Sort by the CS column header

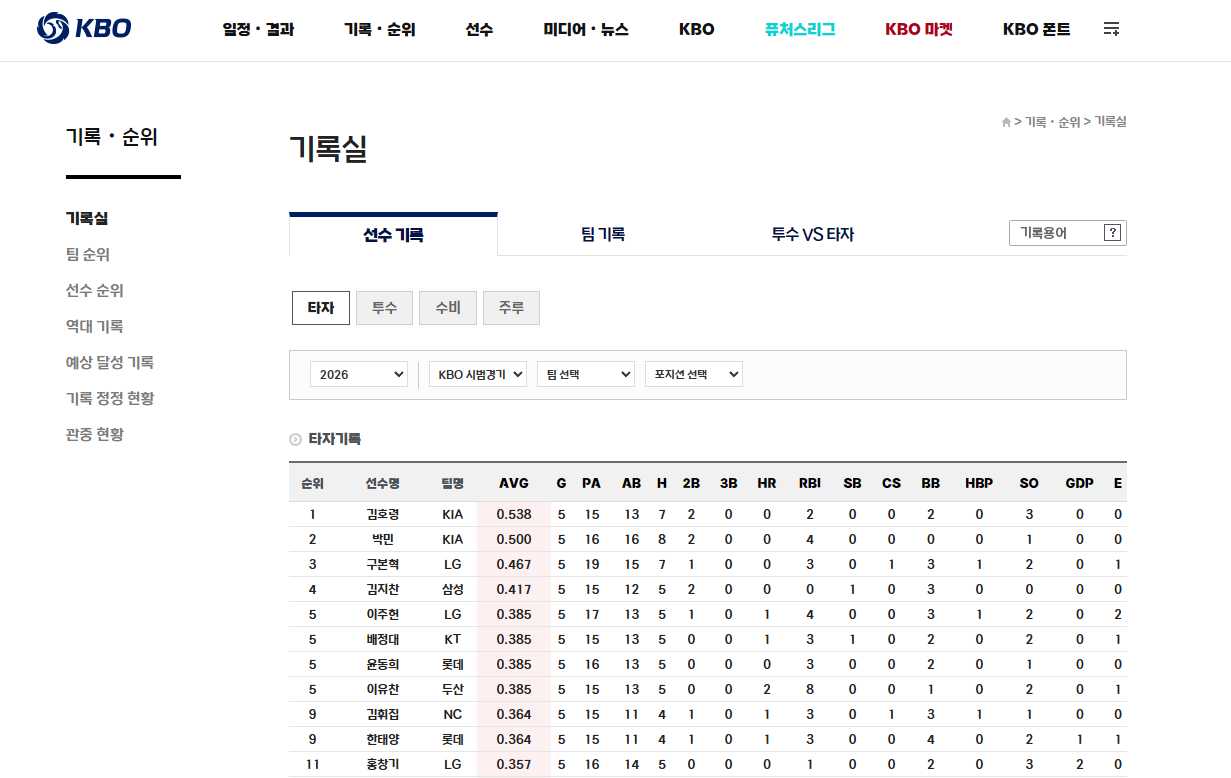(x=891, y=483)
